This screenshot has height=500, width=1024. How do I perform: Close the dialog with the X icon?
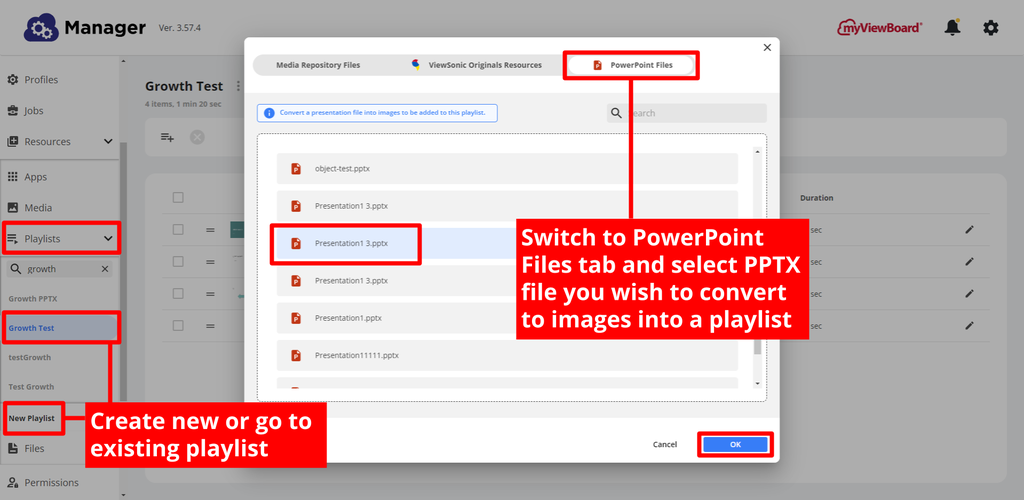767,48
